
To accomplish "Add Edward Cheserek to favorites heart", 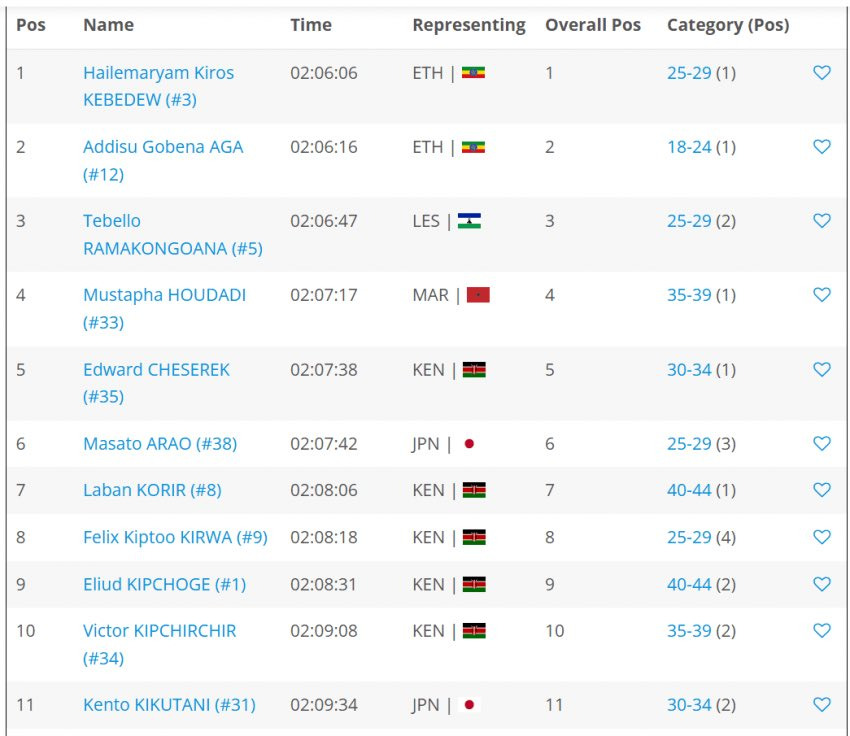I will click(821, 369).
